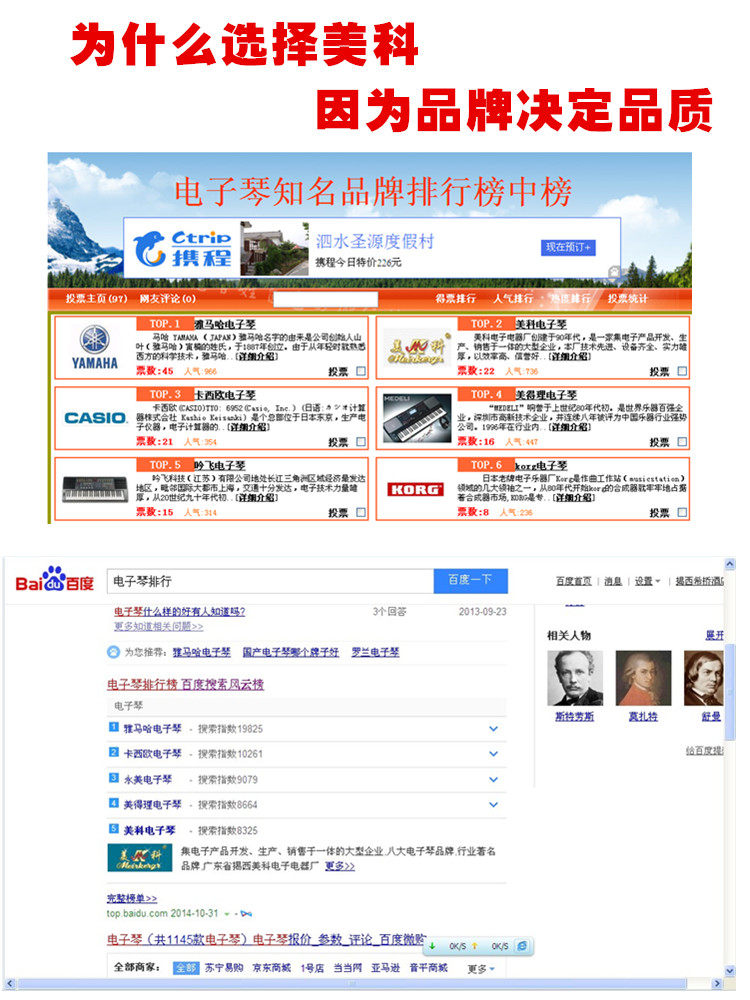Click 详细介绍 link in 雅马哈电子琴 card
Screen dimensions: 750x1000
(256, 357)
